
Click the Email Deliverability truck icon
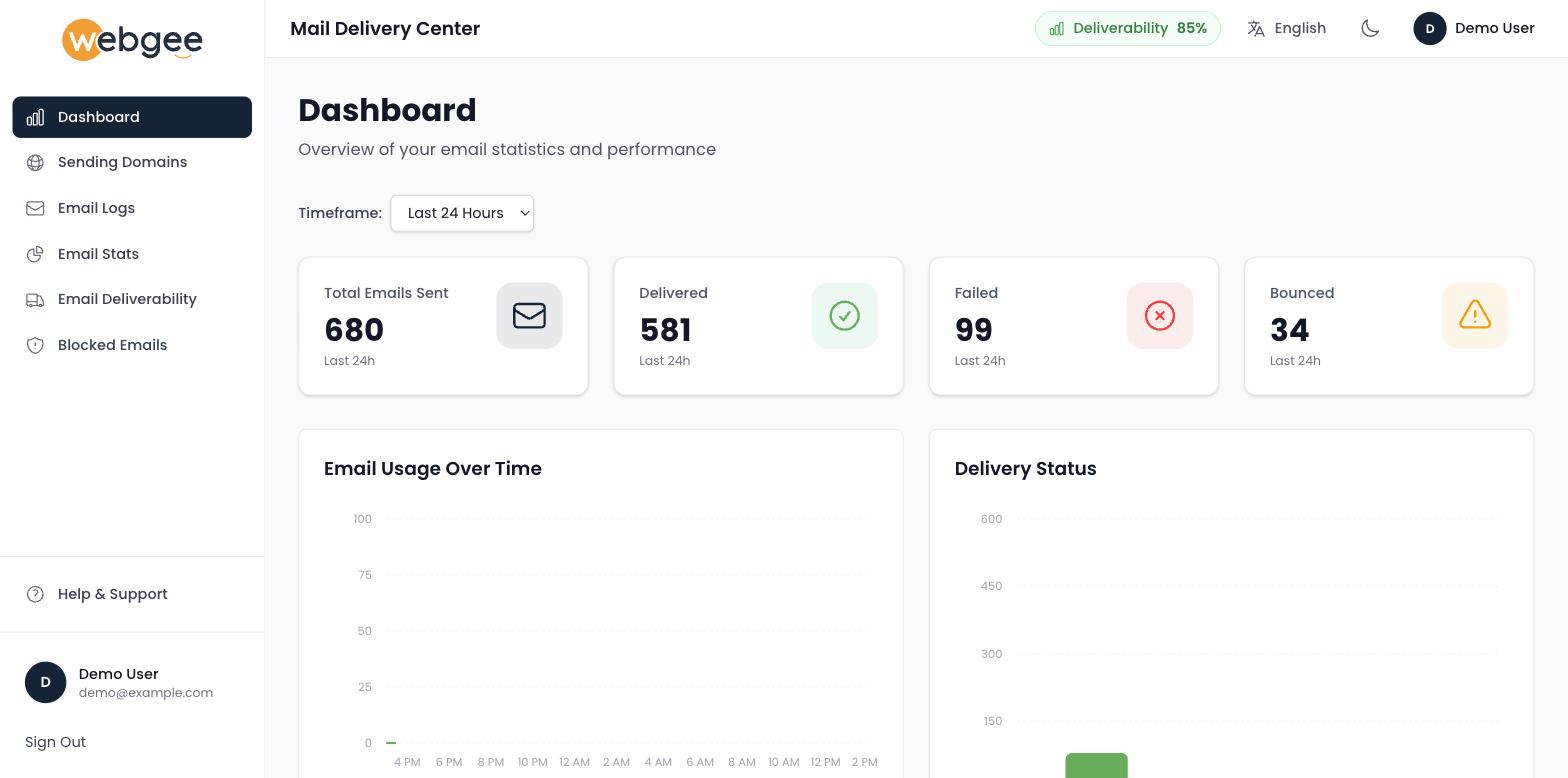pyautogui.click(x=35, y=299)
